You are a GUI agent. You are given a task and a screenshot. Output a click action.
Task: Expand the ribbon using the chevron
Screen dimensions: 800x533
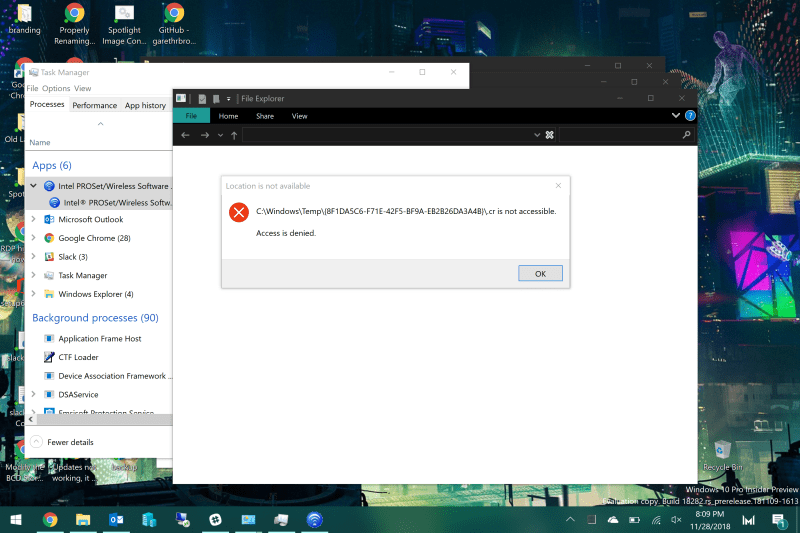[676, 115]
